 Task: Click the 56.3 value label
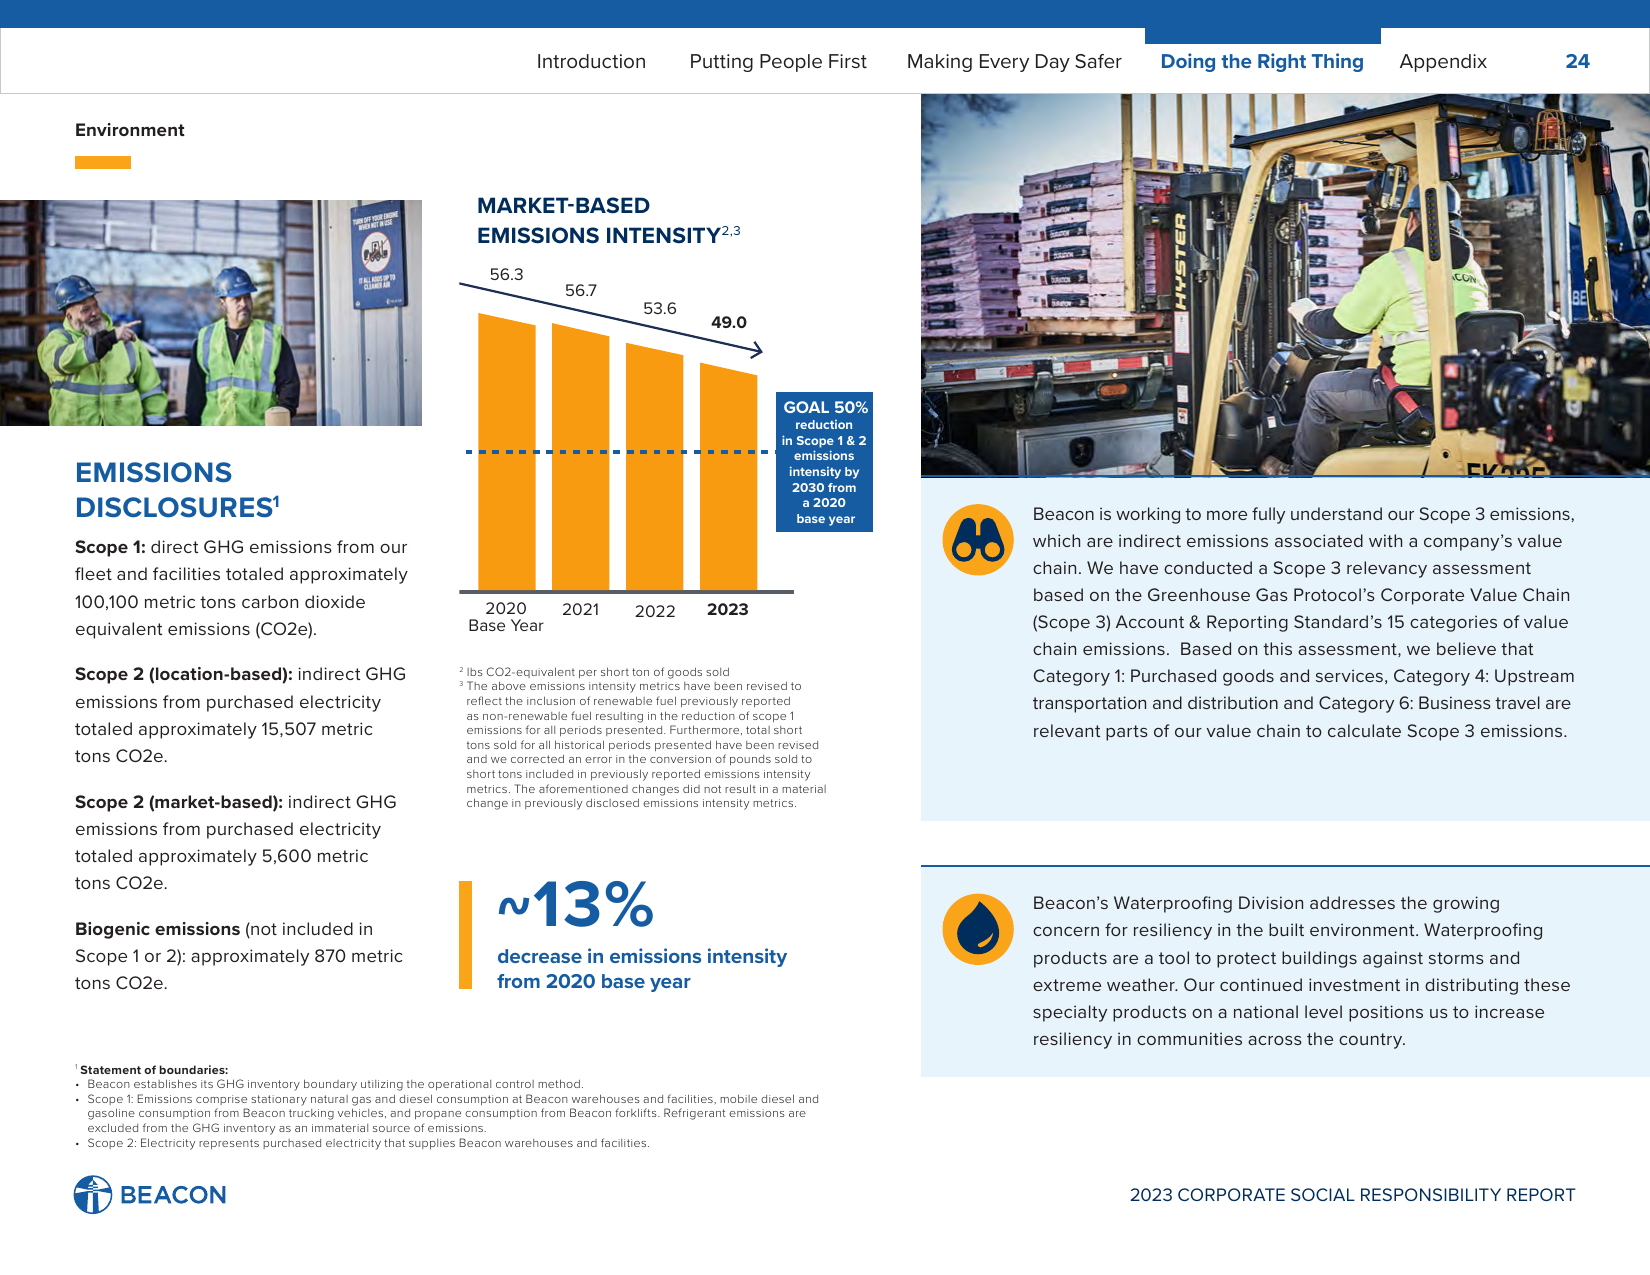tap(506, 274)
